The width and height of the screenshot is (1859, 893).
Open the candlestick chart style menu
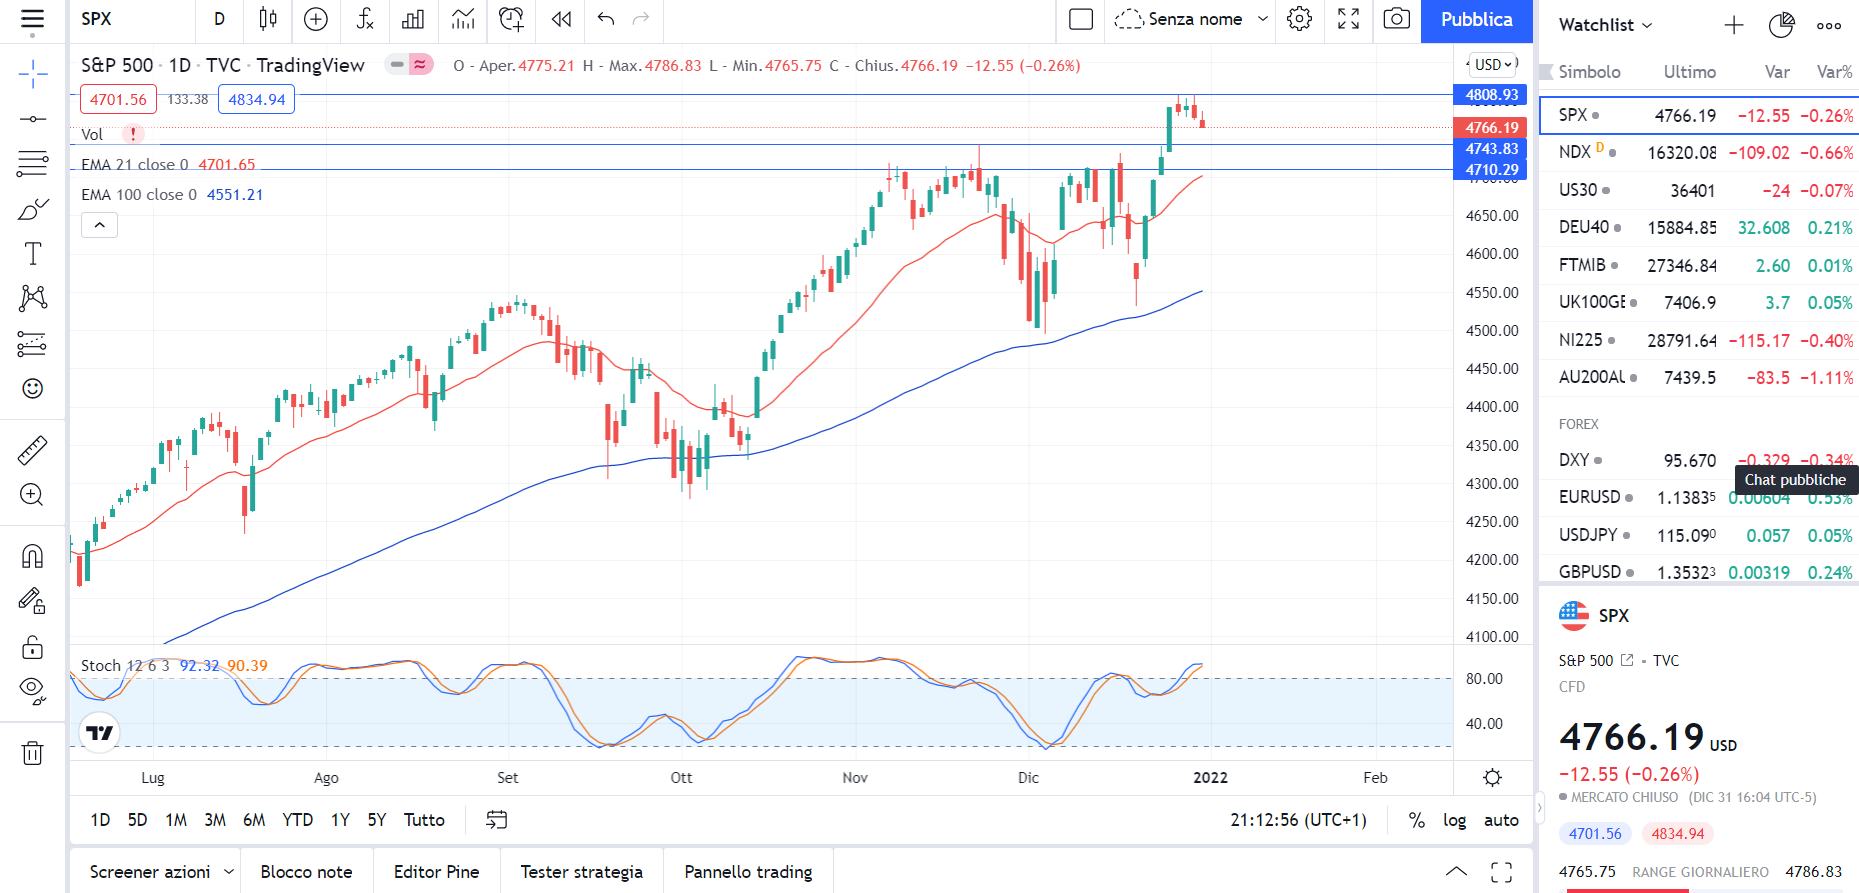click(268, 19)
